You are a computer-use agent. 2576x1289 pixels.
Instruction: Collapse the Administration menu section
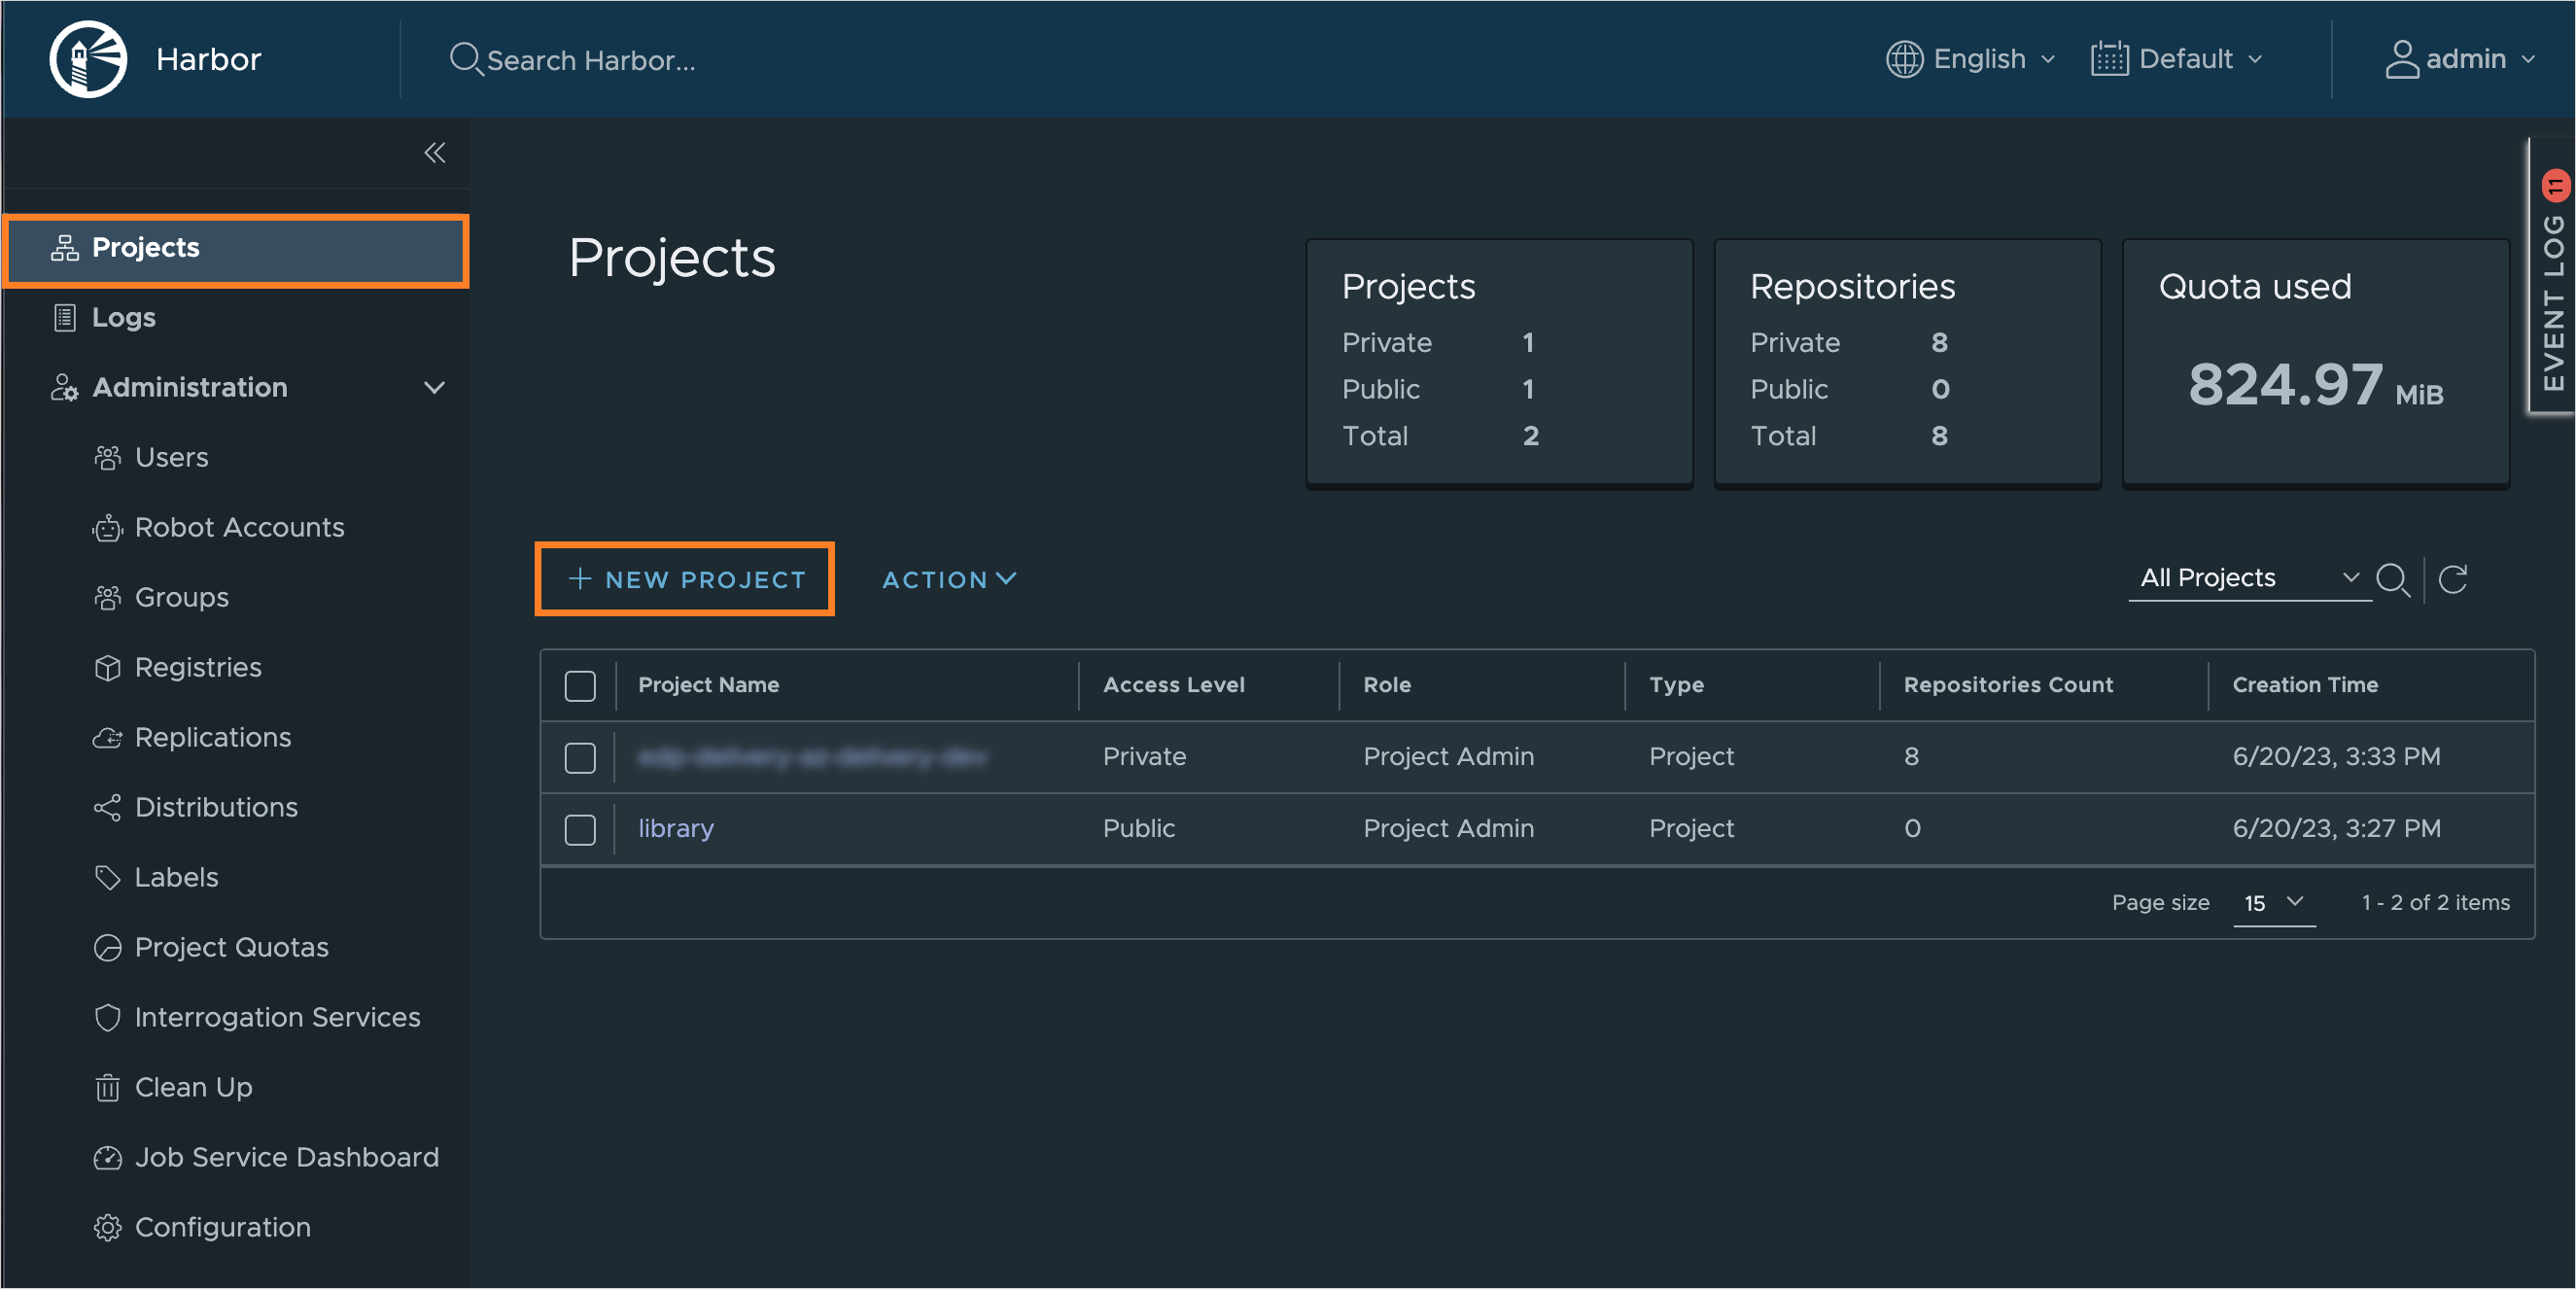tap(434, 387)
